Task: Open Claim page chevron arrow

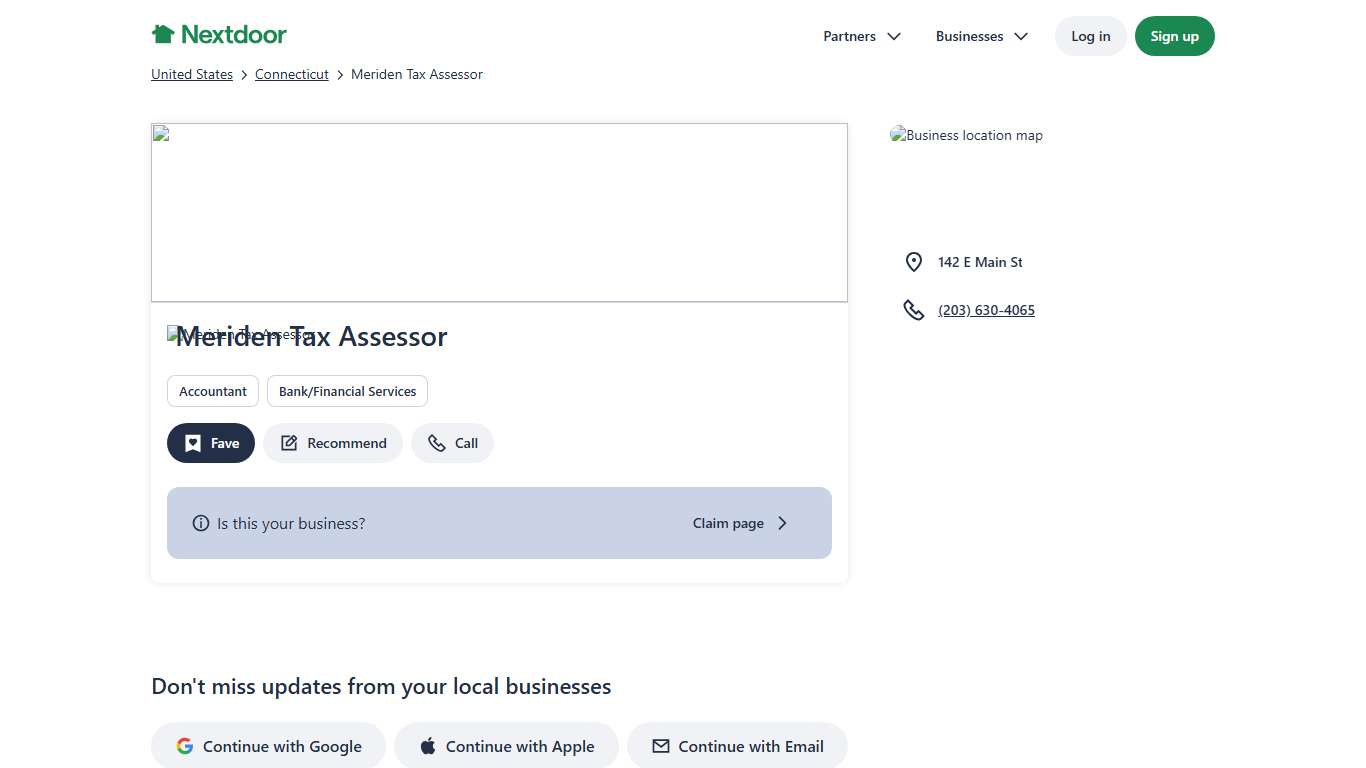Action: pos(782,523)
